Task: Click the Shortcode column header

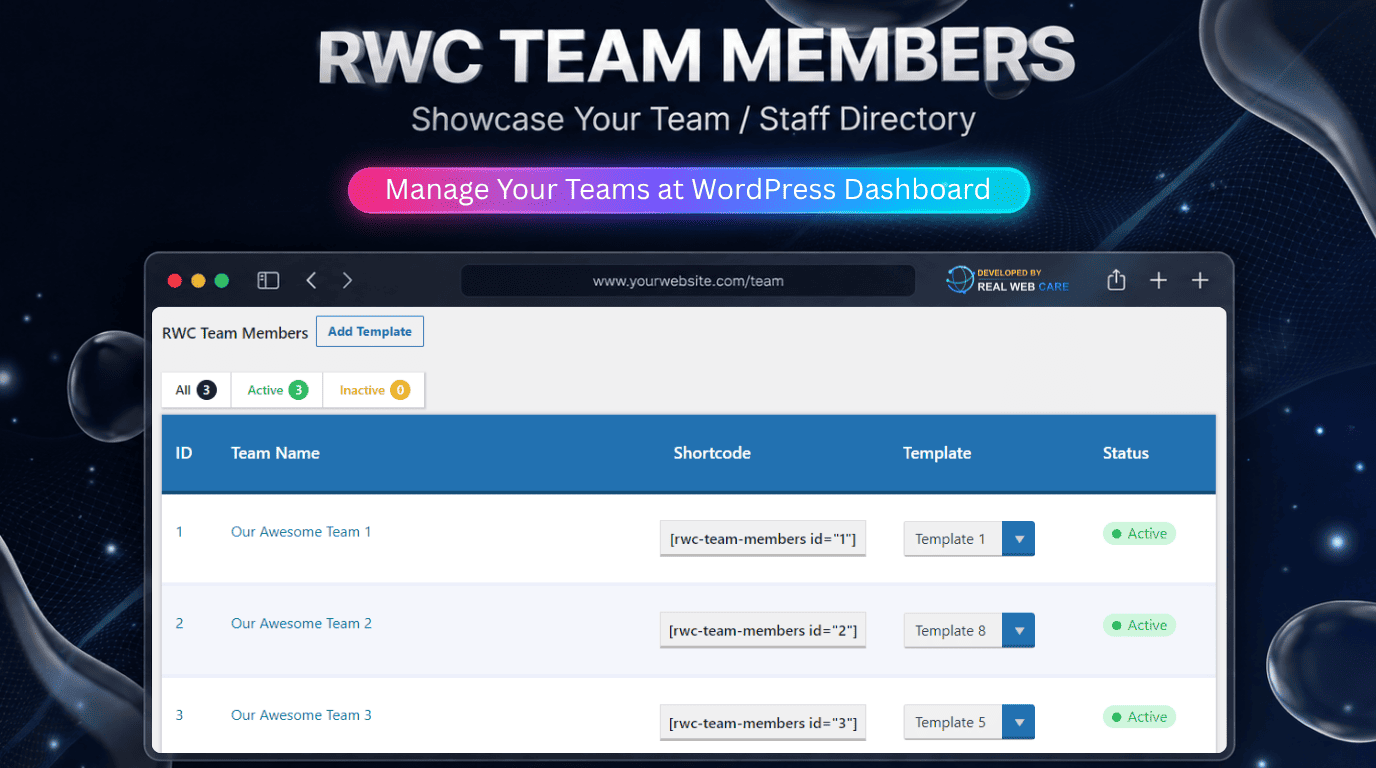Action: pos(712,453)
